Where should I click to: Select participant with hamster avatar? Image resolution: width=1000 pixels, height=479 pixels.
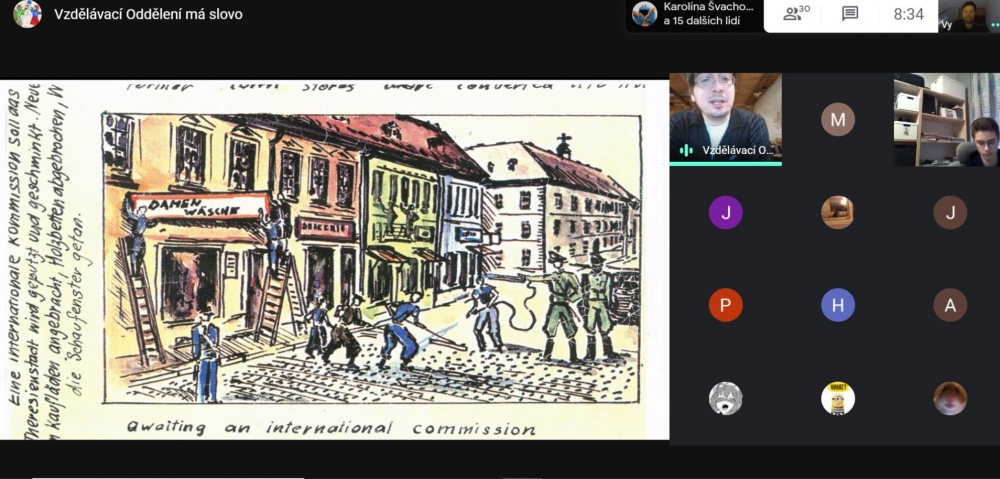click(950, 398)
